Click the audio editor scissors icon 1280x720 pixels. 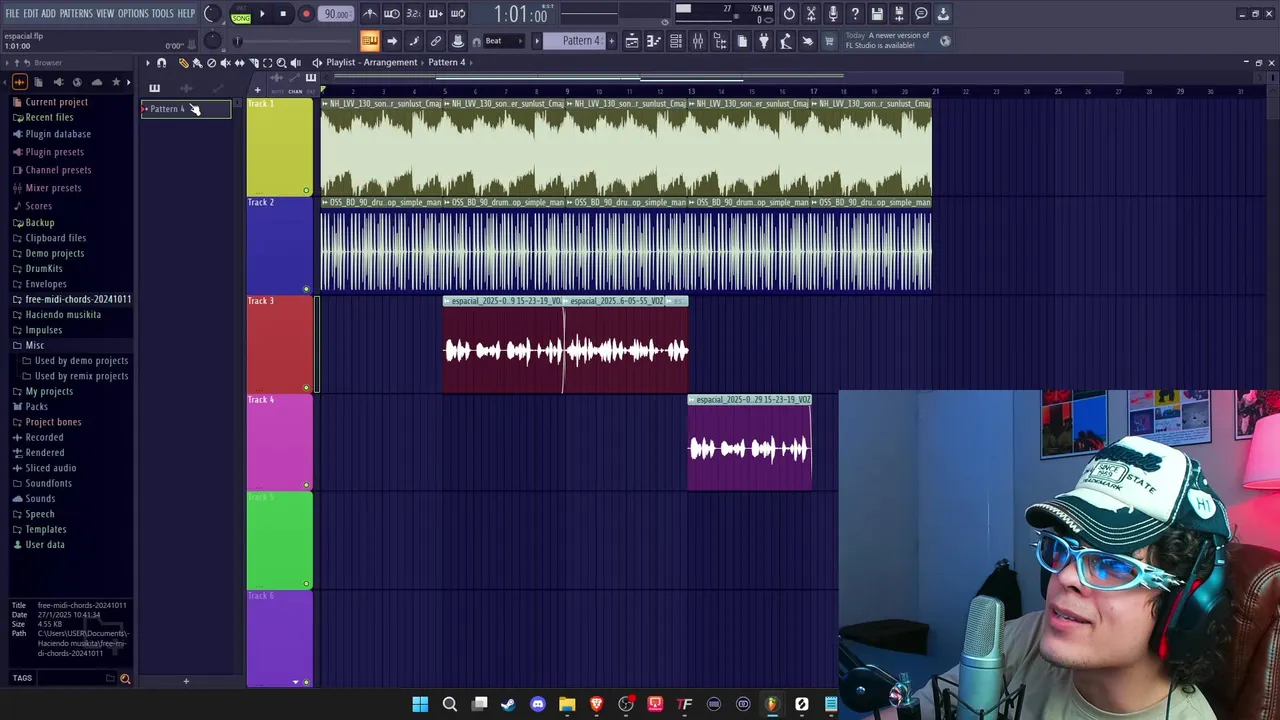(x=811, y=14)
